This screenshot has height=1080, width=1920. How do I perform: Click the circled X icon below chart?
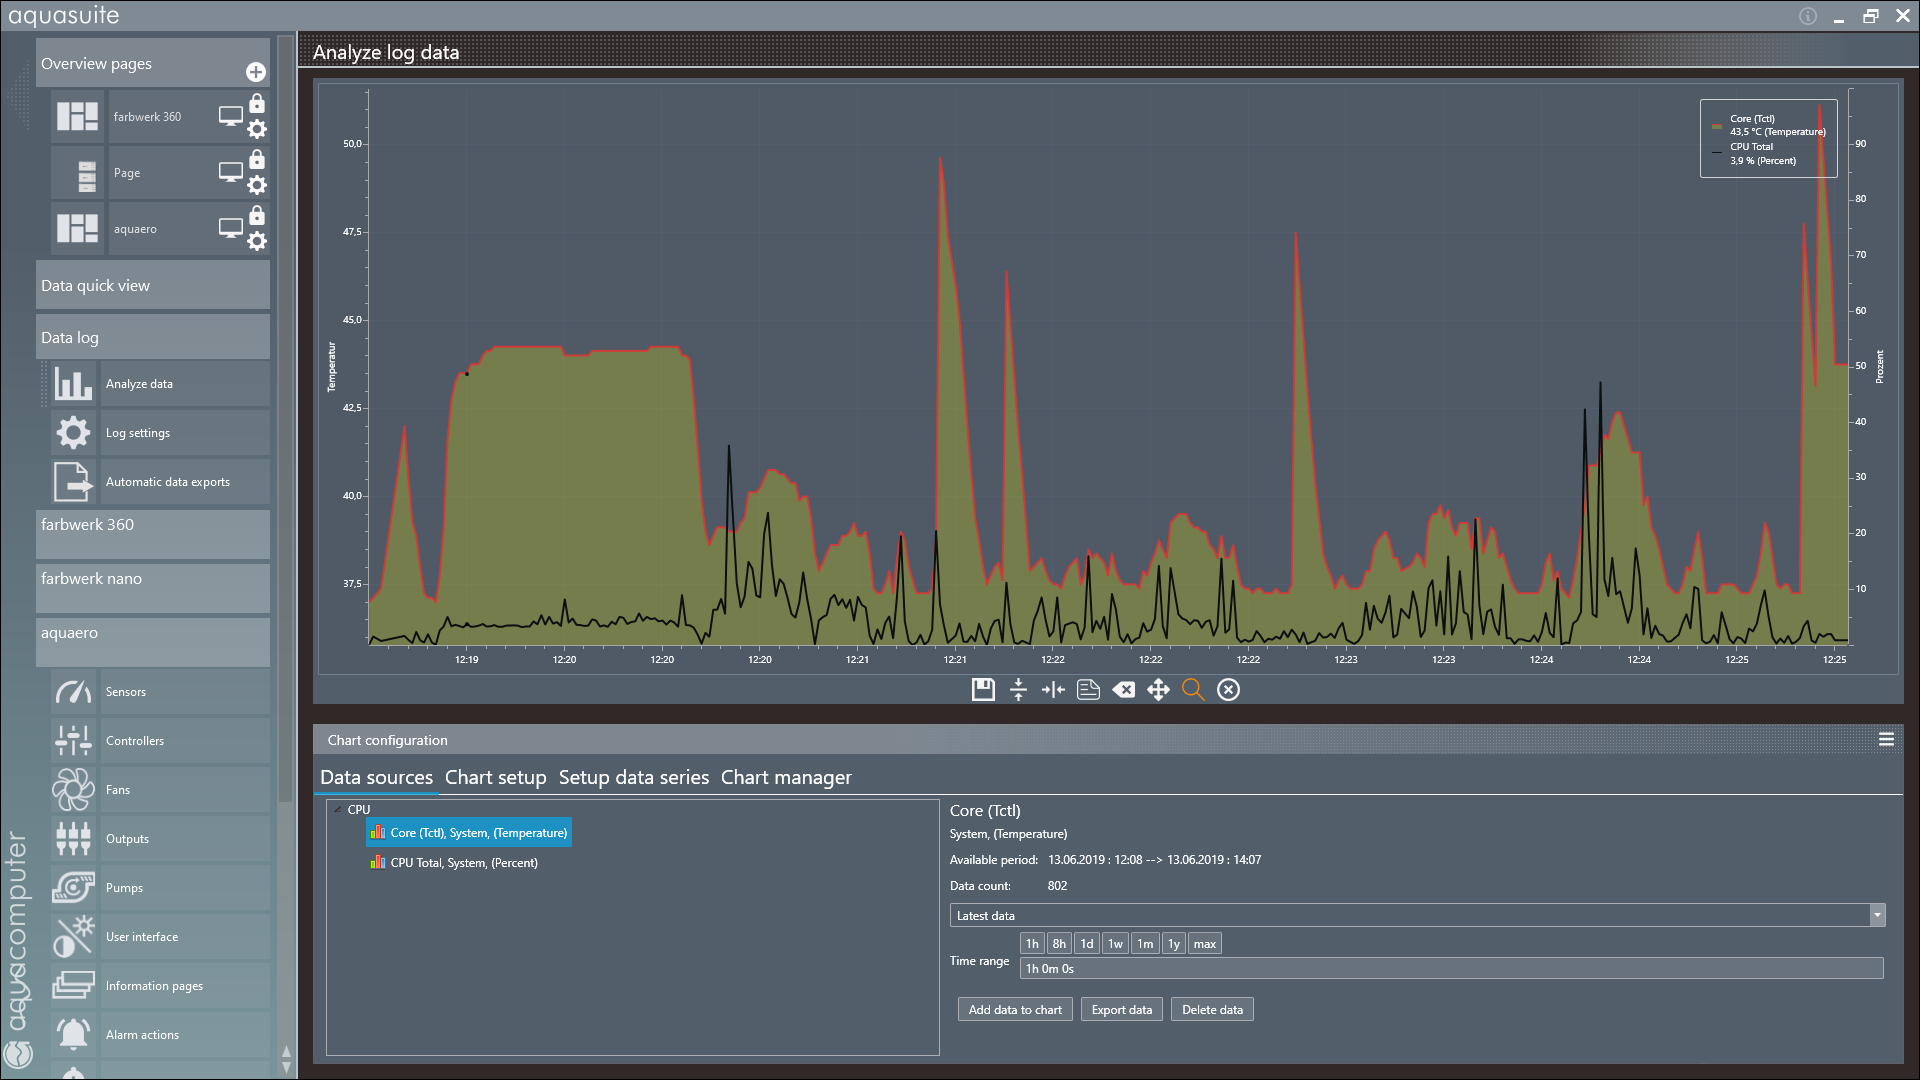coord(1228,690)
